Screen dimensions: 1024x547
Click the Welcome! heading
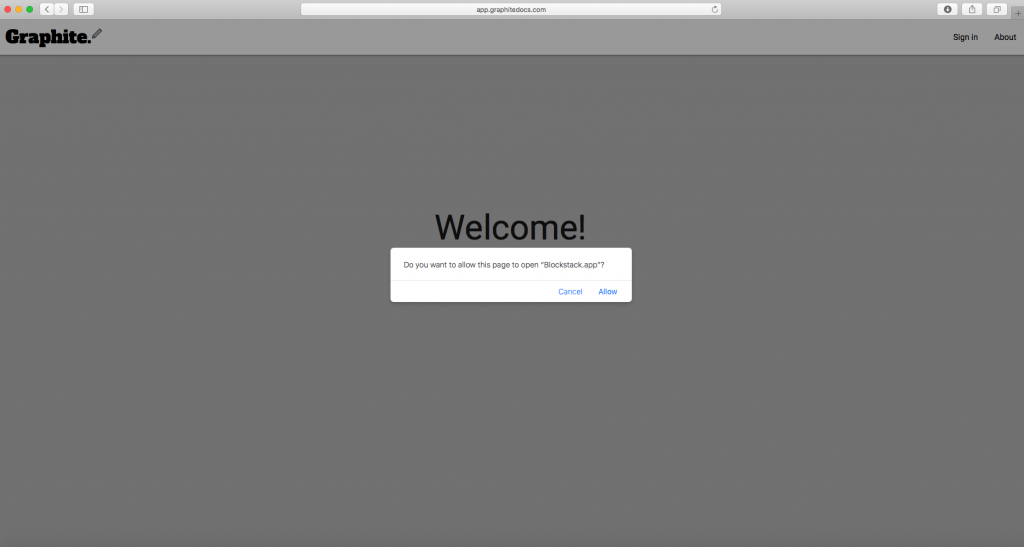(x=510, y=227)
